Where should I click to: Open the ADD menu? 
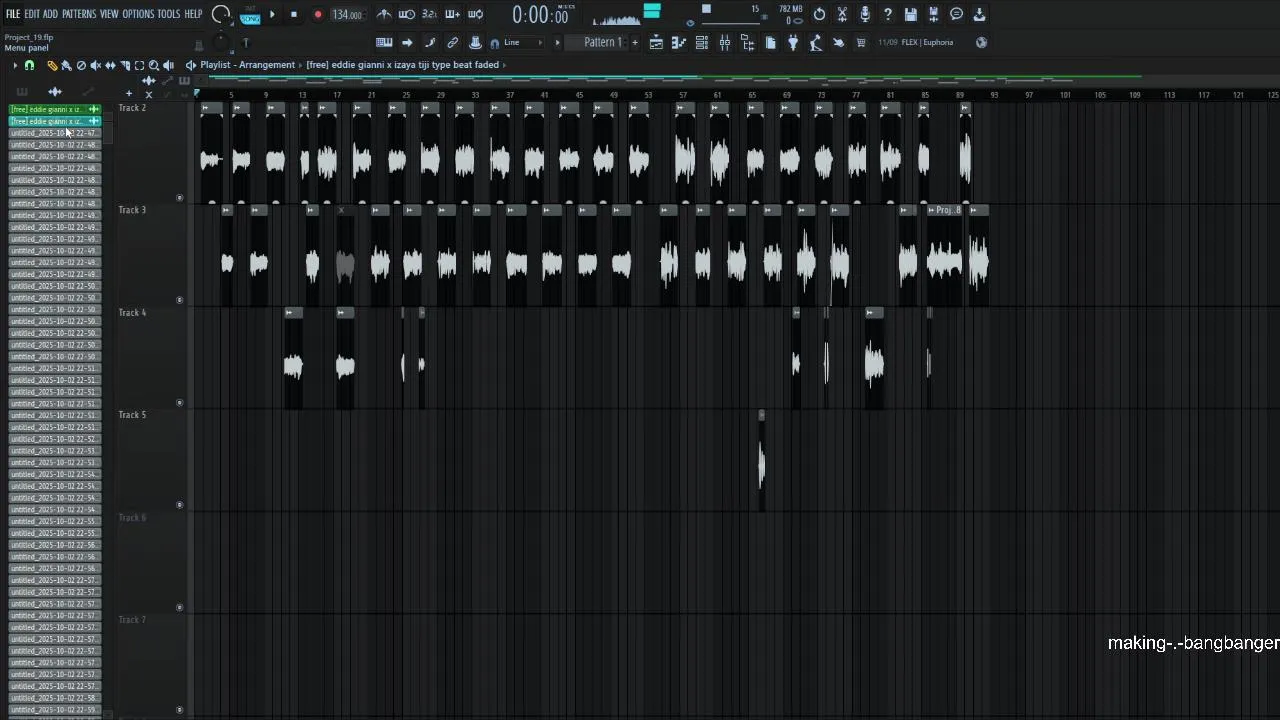tap(50, 14)
